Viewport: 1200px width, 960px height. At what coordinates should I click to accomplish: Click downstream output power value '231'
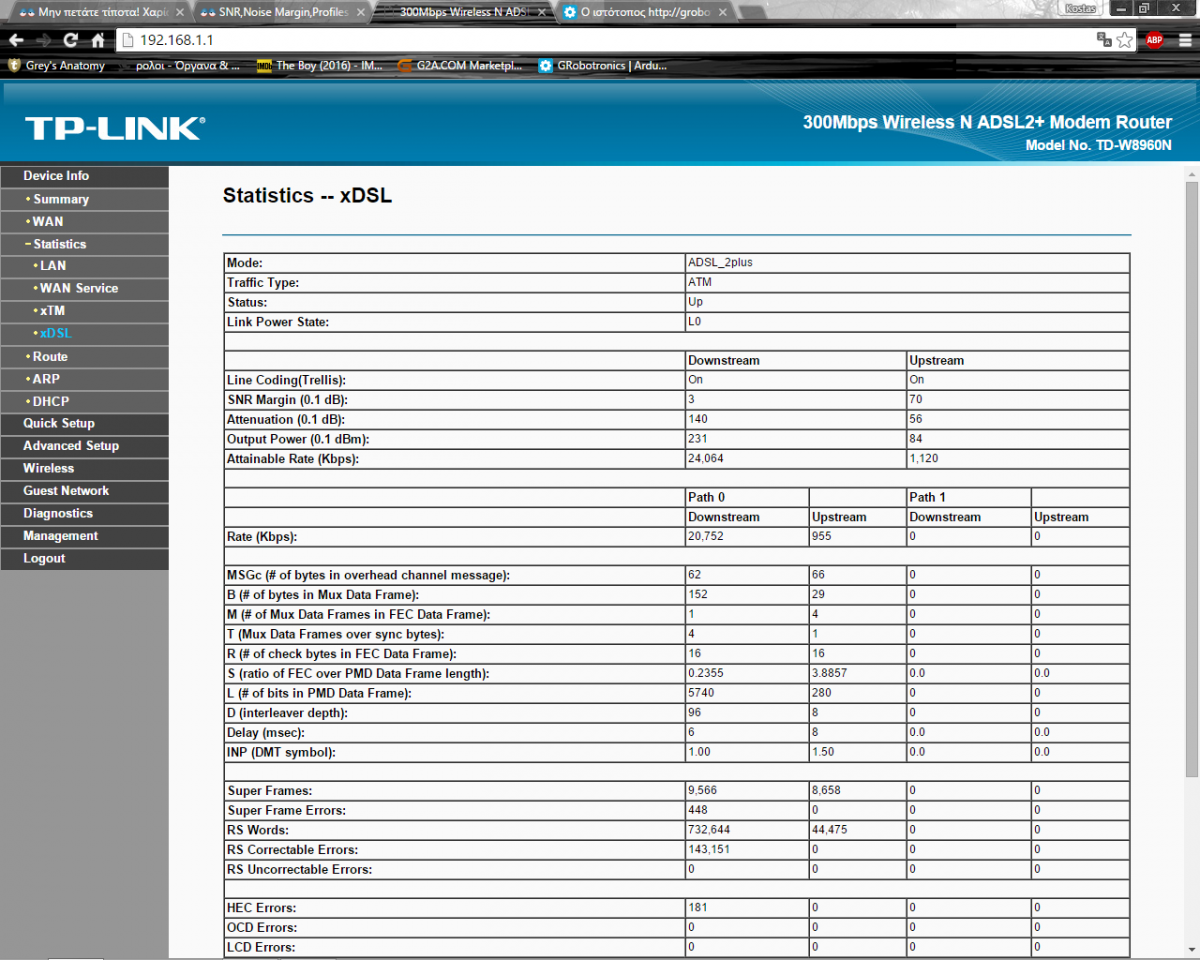click(698, 439)
